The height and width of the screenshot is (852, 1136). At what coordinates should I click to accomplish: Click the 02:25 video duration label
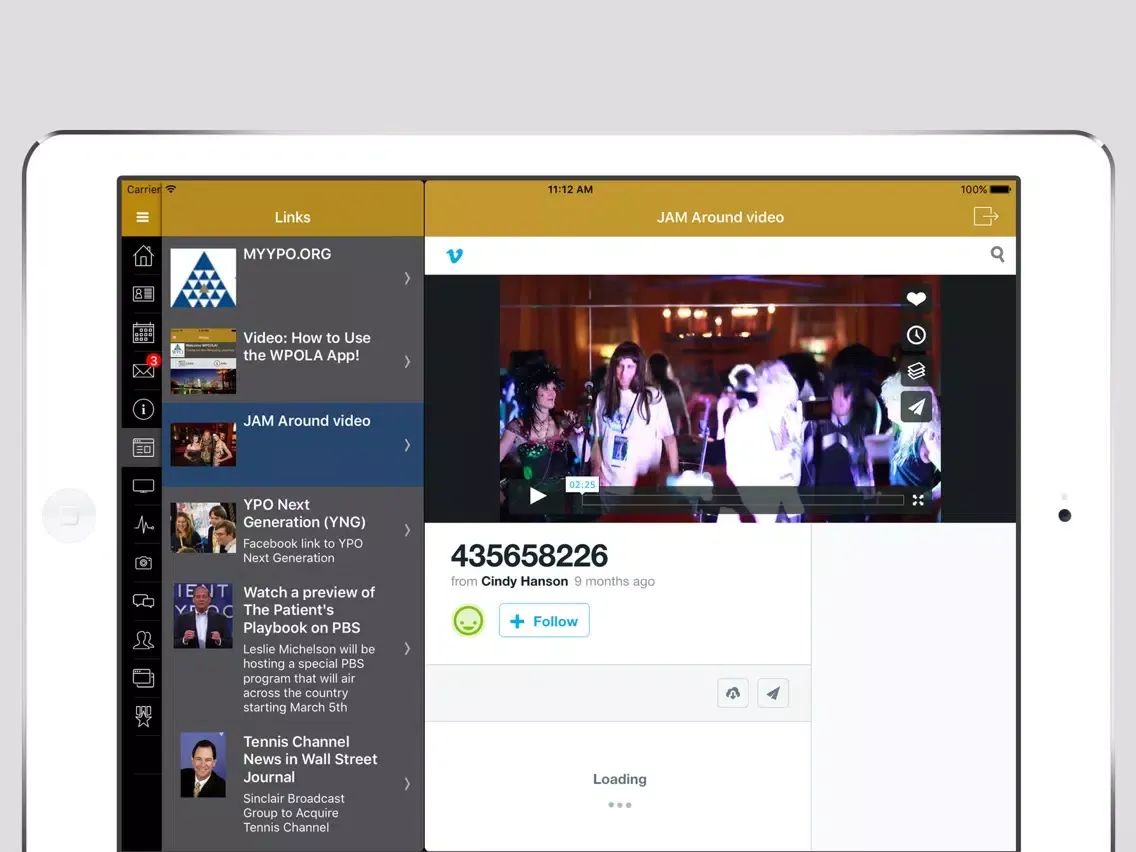click(x=582, y=485)
